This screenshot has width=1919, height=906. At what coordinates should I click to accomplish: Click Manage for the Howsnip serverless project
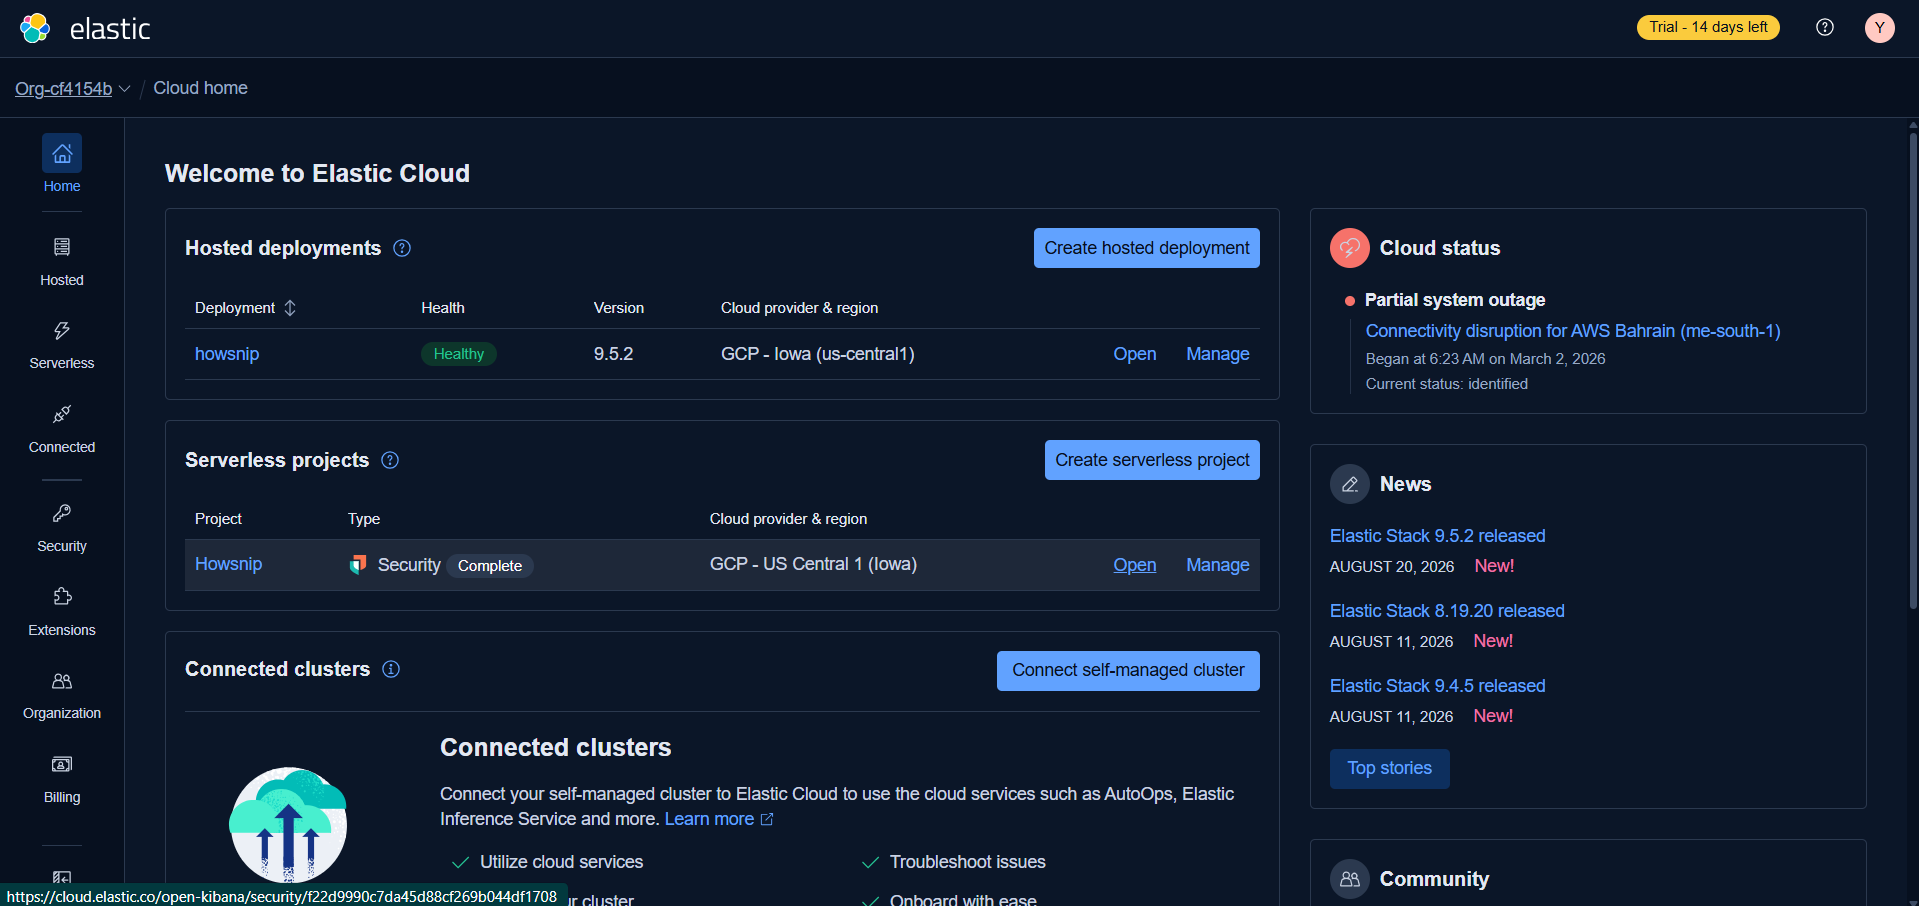1218,565
